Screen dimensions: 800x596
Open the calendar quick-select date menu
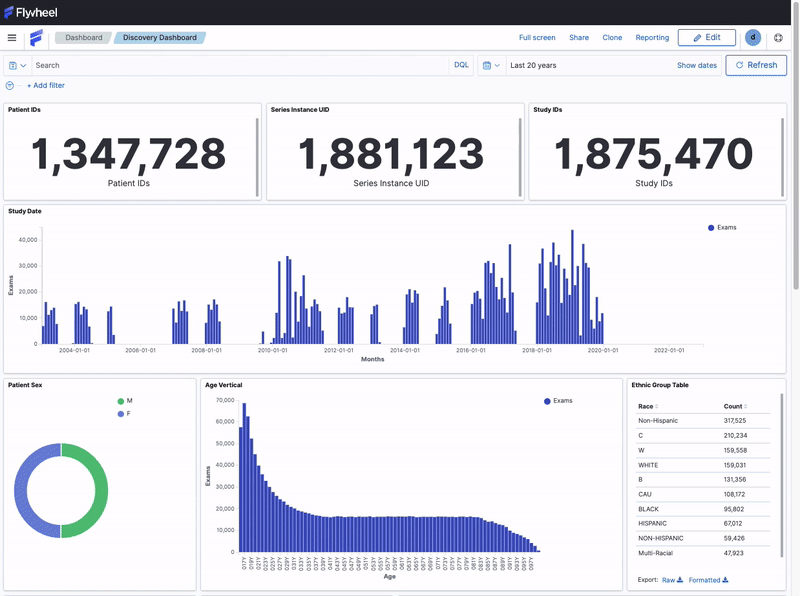pos(490,65)
